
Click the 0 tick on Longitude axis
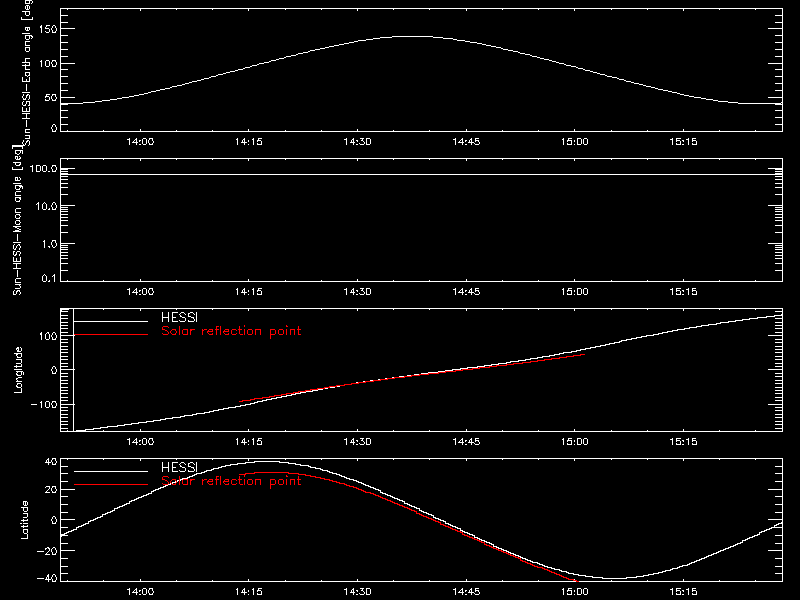(54, 370)
